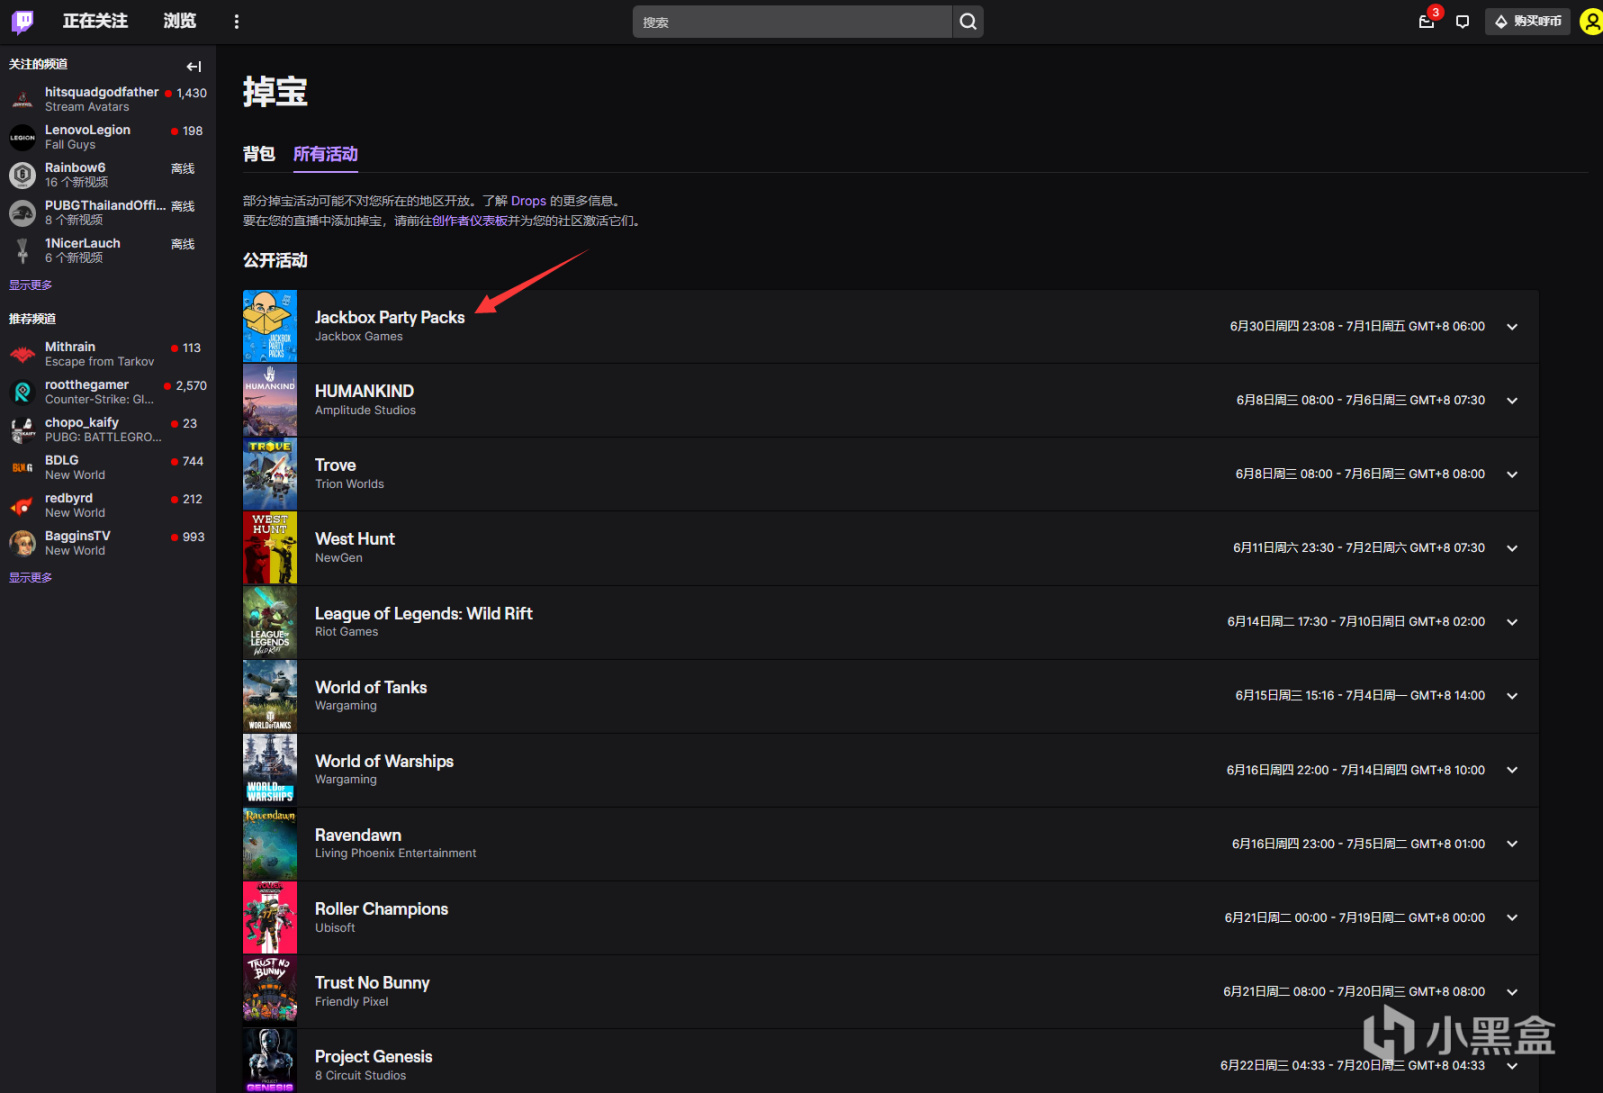Expand the World of Tanks campaign

point(1512,696)
